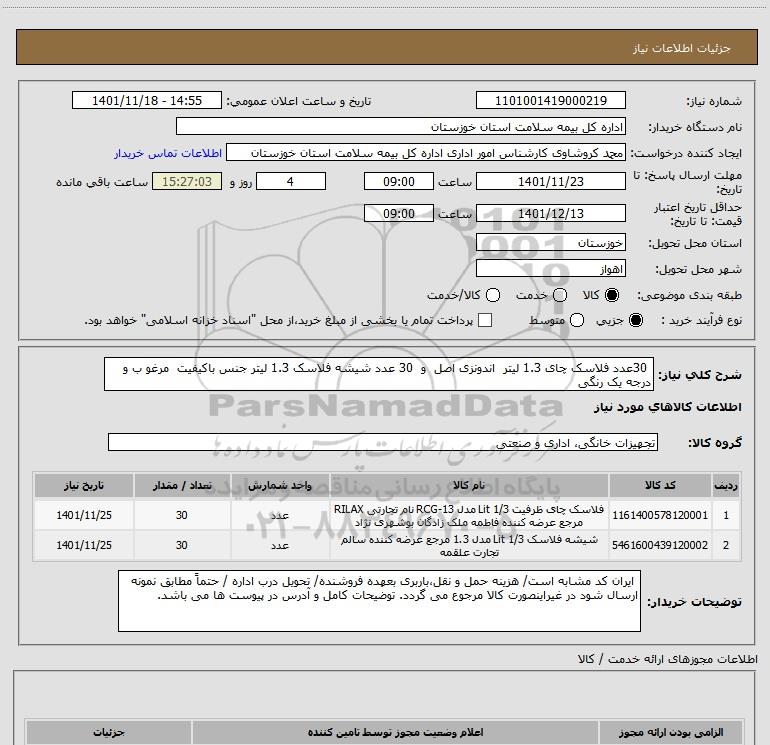The image size is (770, 745).
Task: Click the گروه کالا field
Action: [383, 442]
